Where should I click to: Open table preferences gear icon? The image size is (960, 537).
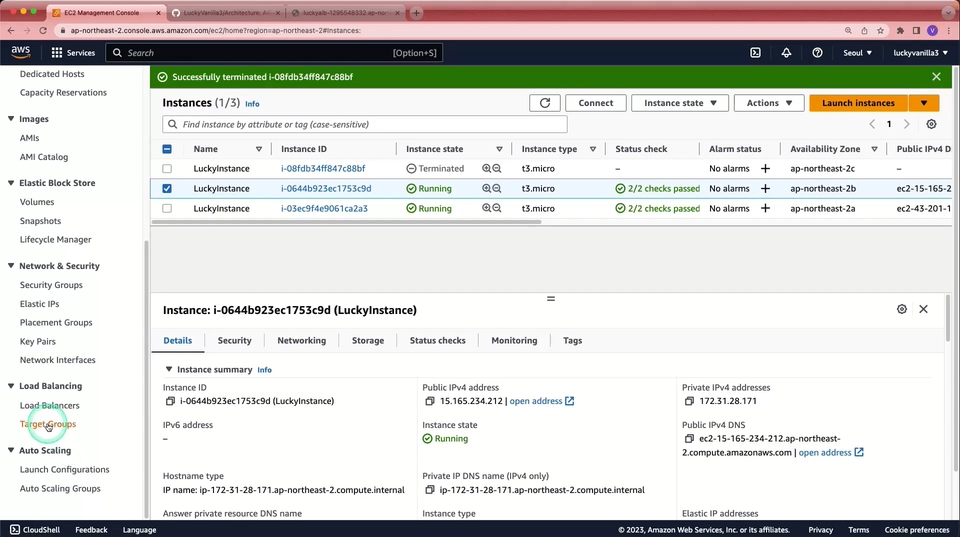click(x=931, y=124)
